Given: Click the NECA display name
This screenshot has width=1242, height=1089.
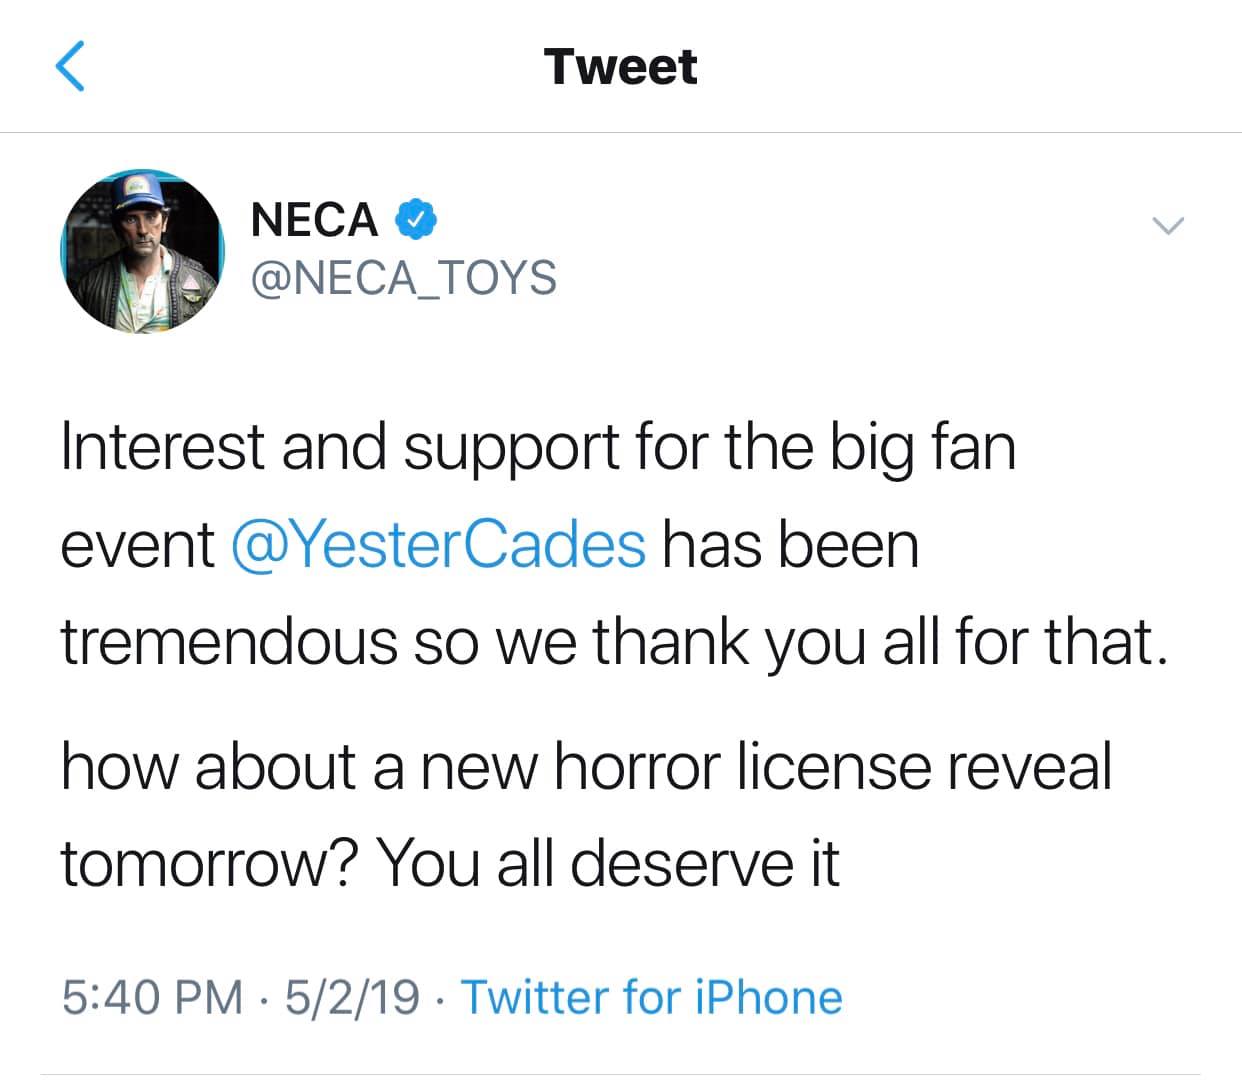Looking at the screenshot, I should (314, 219).
